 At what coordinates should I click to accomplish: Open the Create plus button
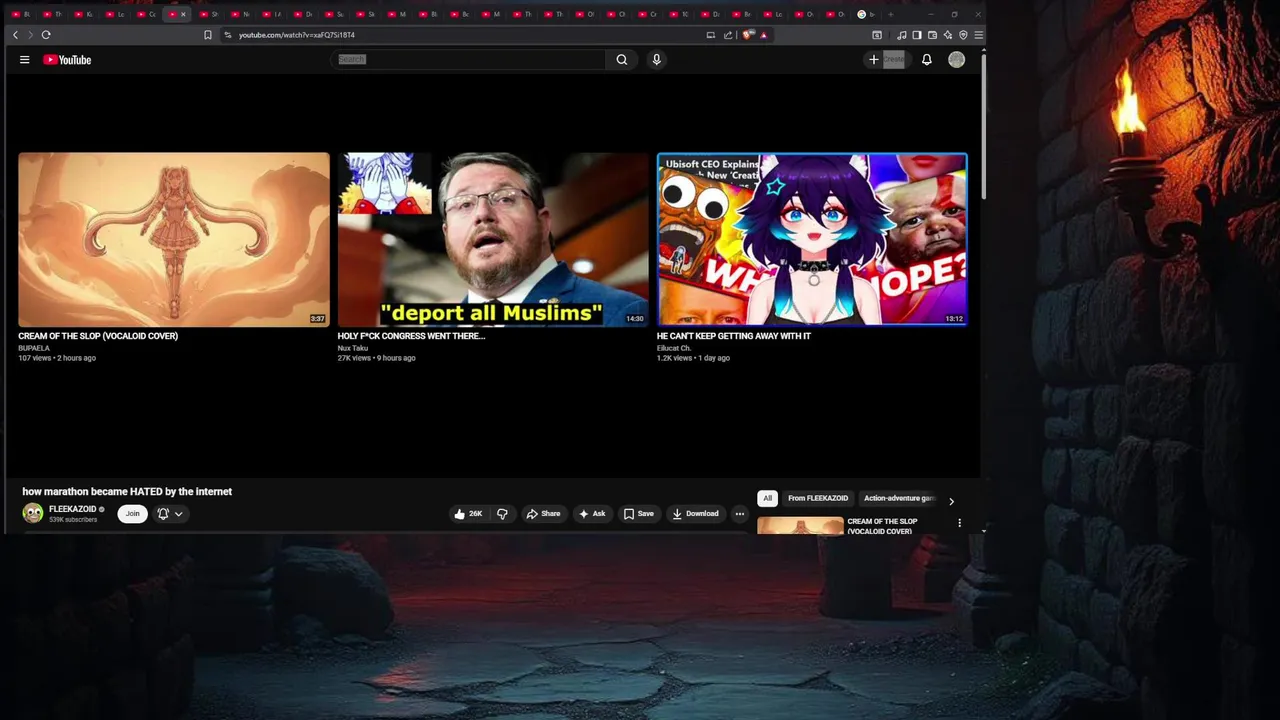[886, 60]
